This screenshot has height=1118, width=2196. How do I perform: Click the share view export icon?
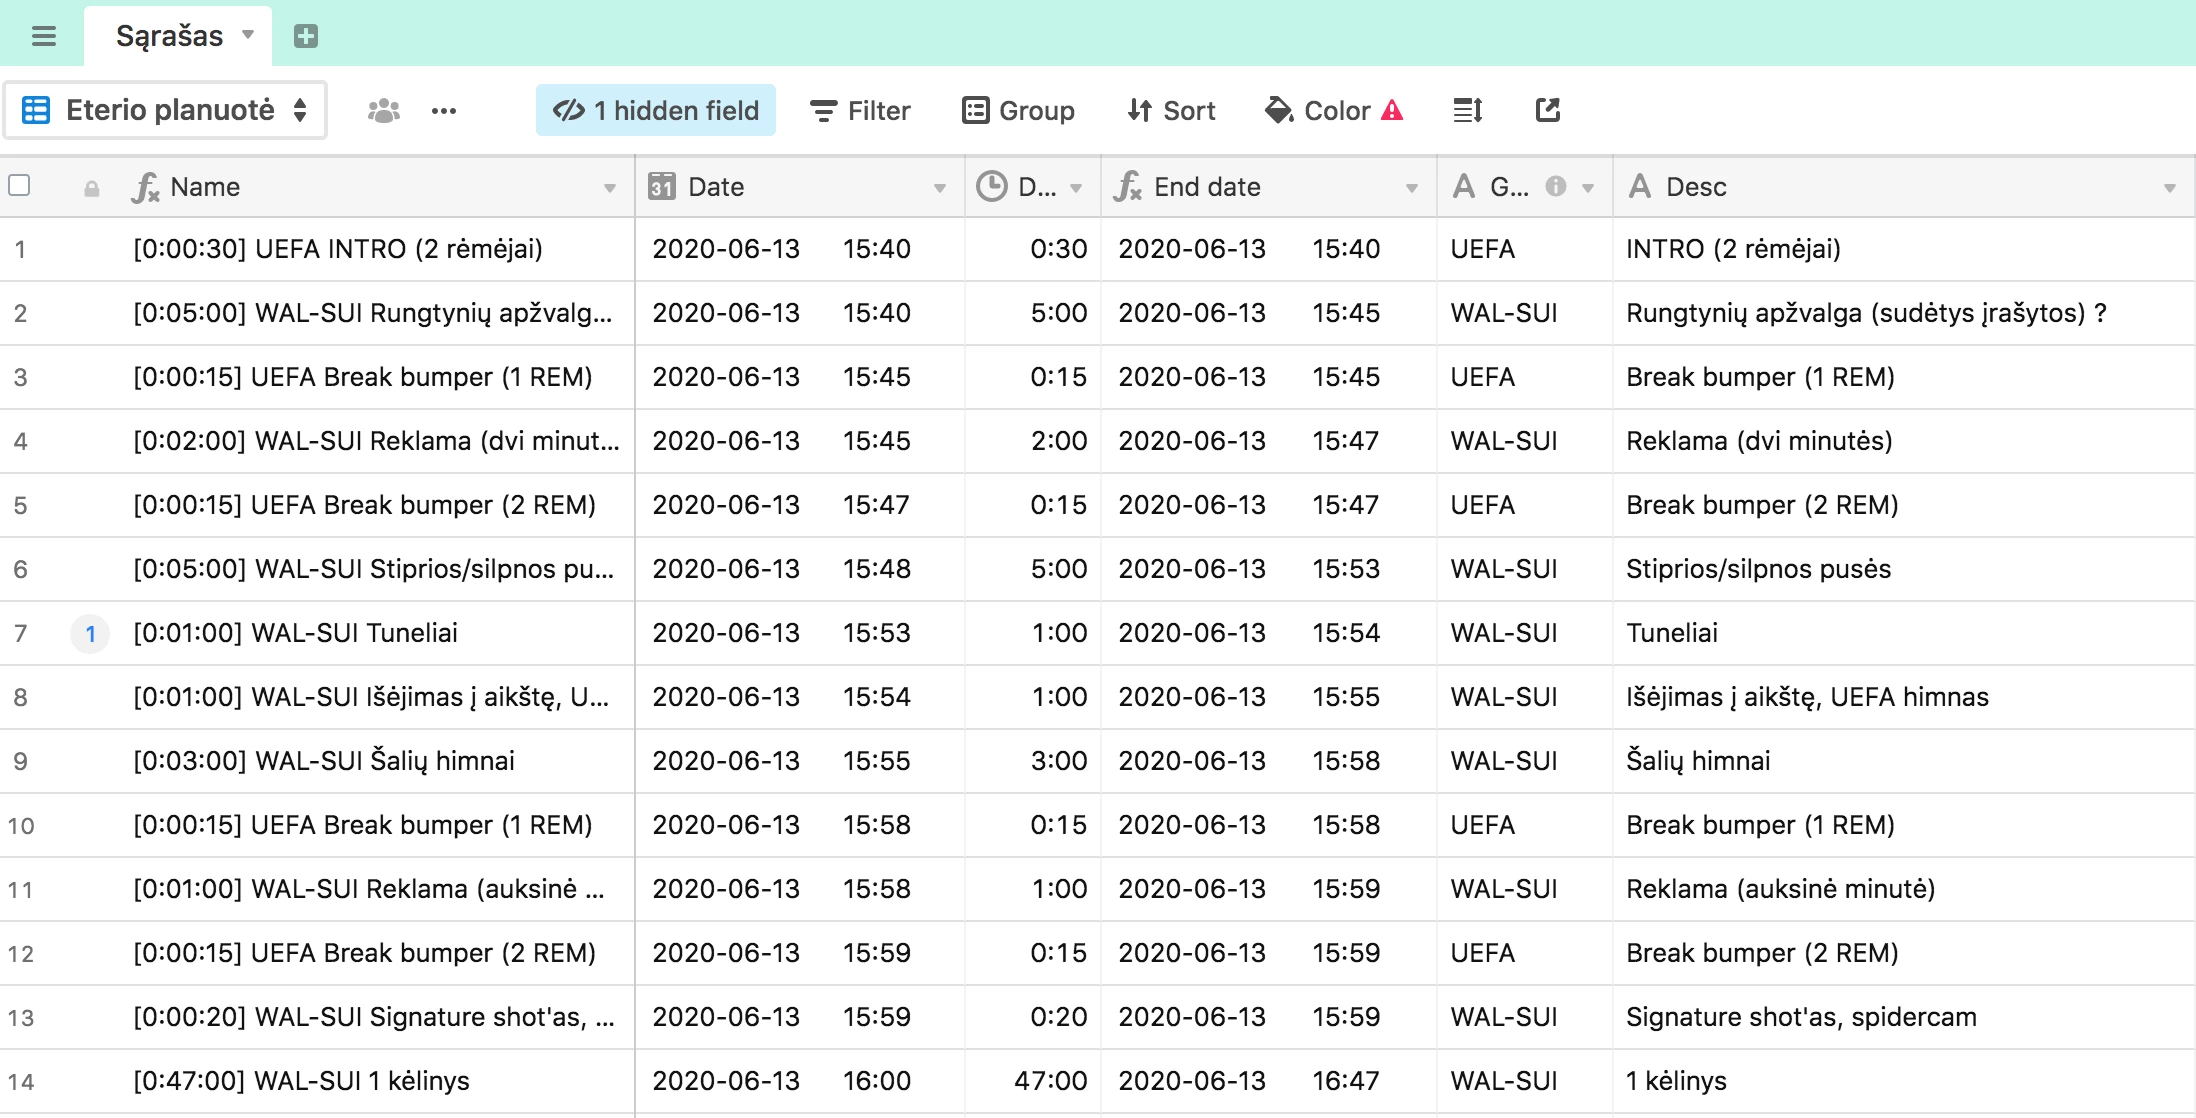(x=1547, y=111)
